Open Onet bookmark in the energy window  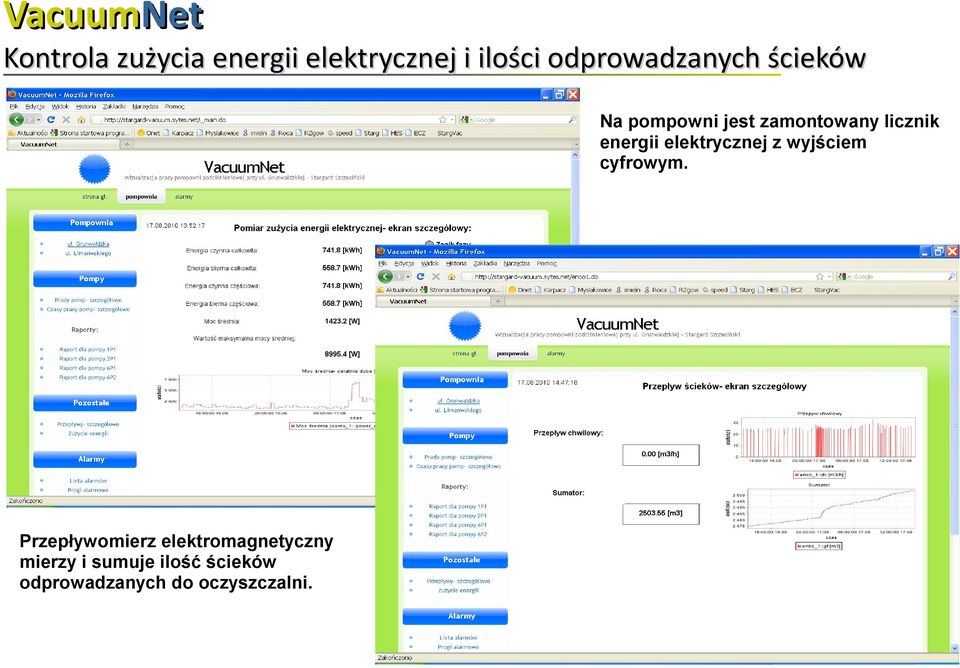[148, 133]
